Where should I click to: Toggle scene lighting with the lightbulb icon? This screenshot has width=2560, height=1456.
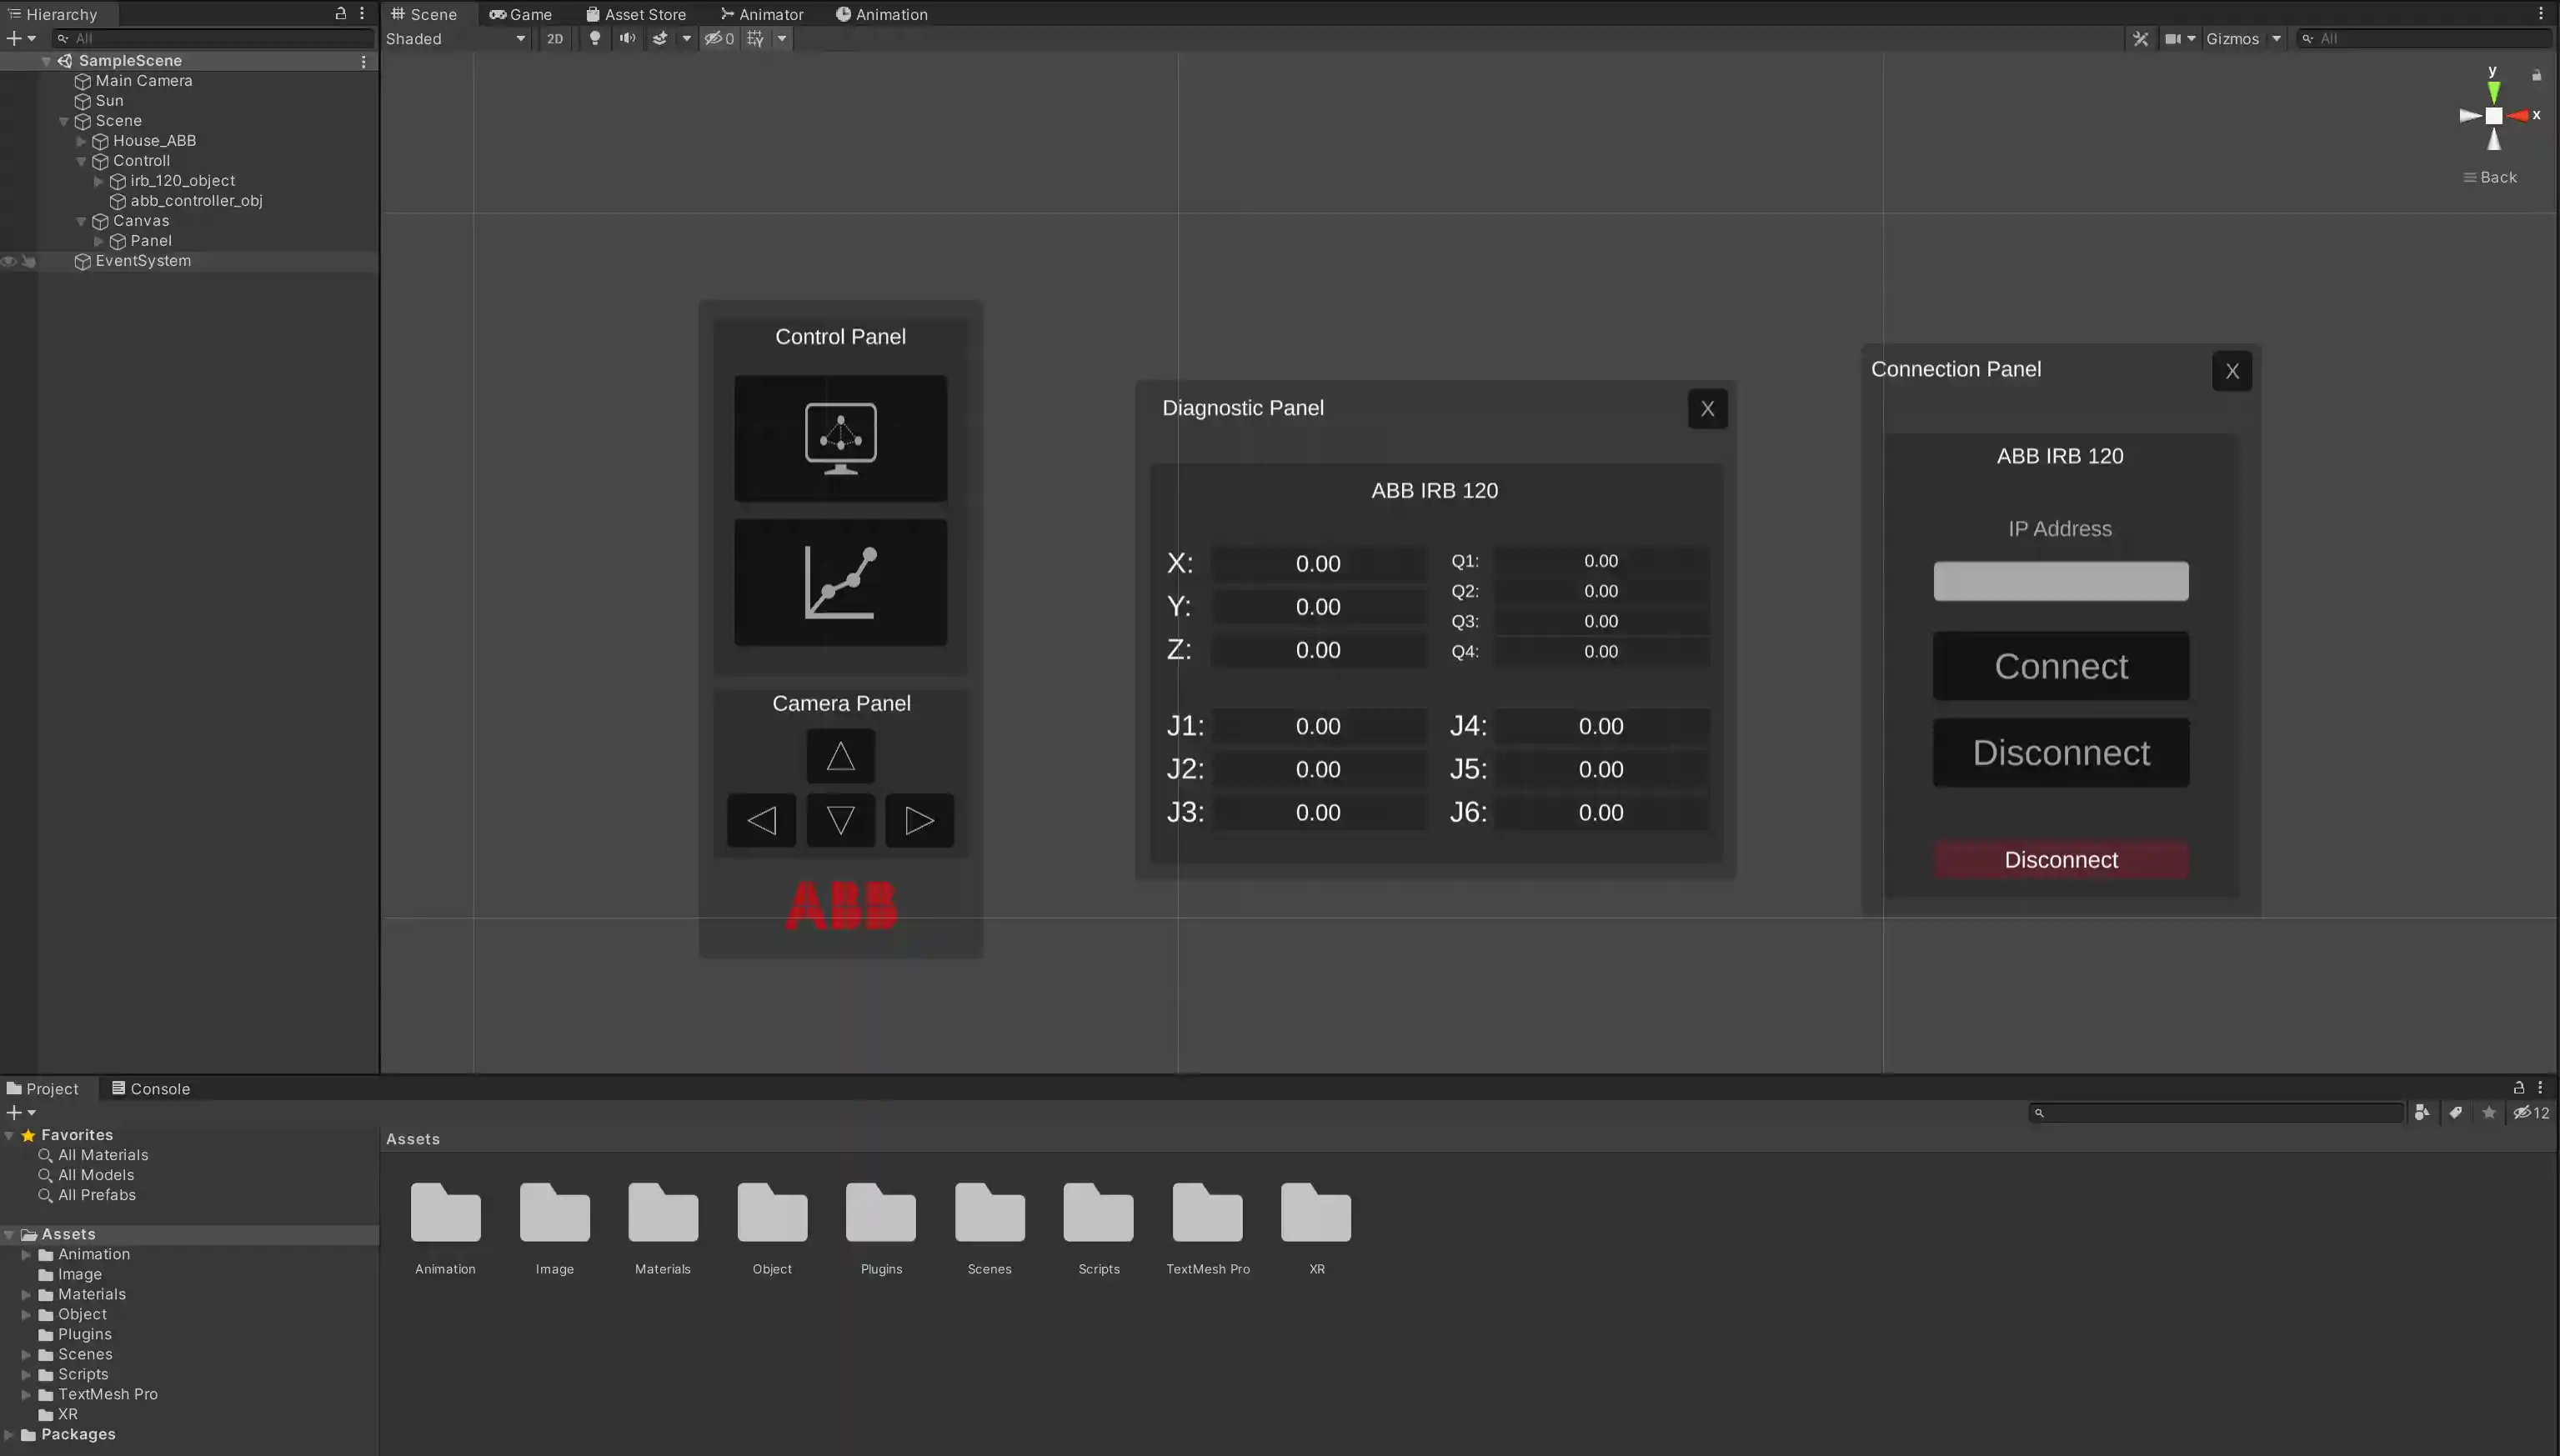[595, 38]
